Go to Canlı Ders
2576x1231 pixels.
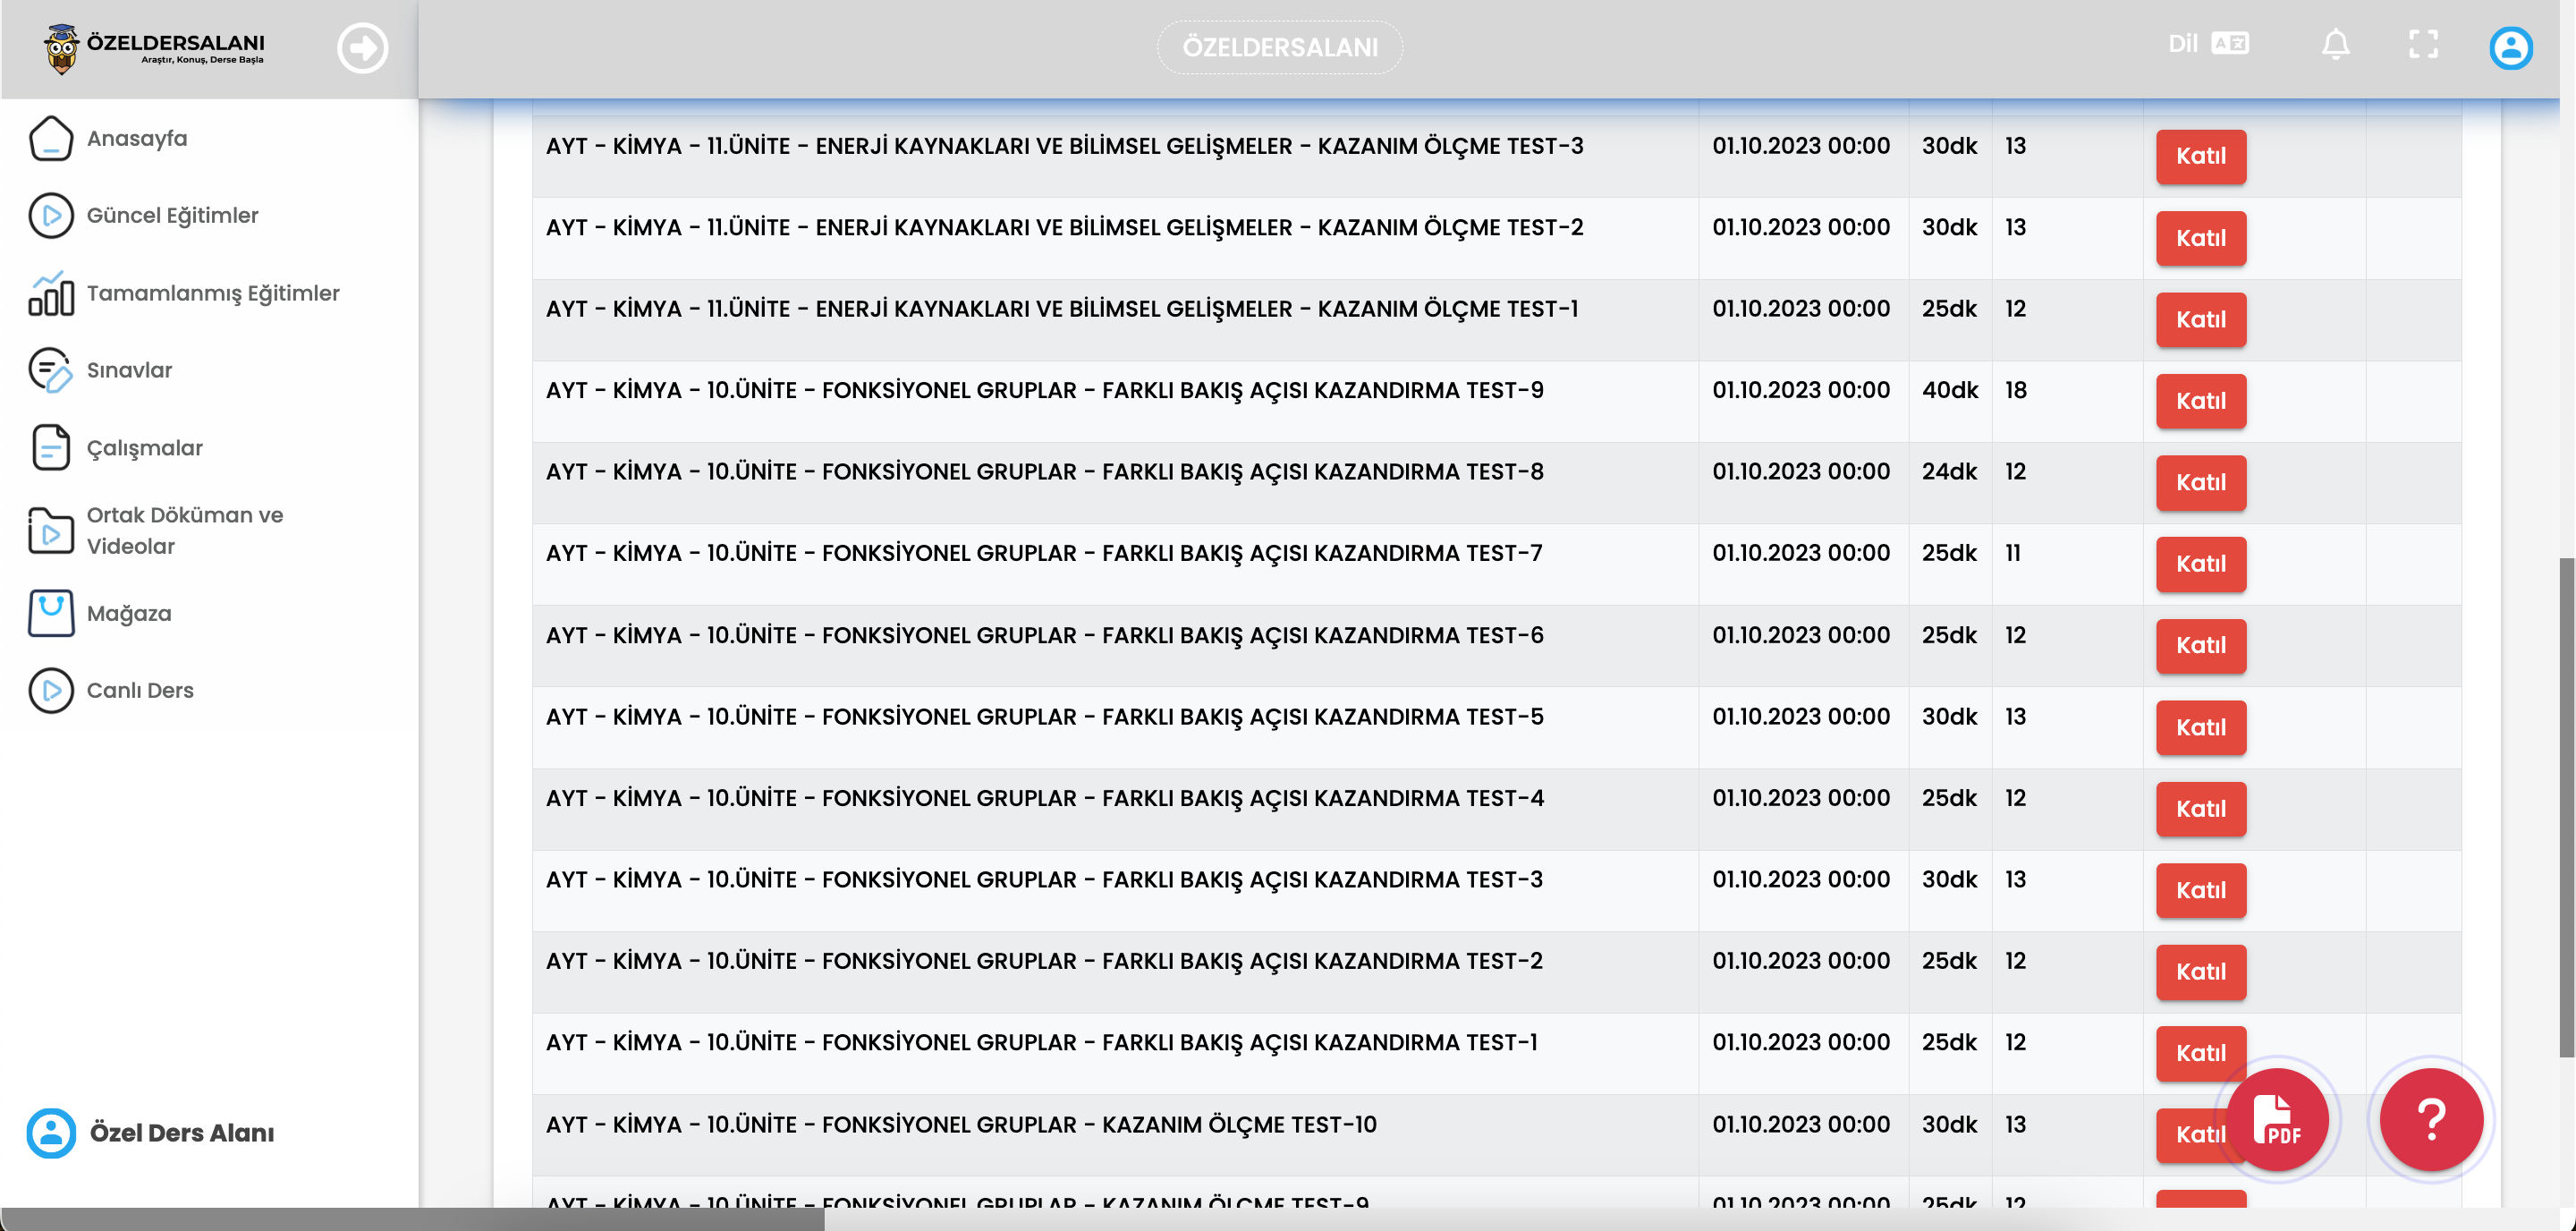(140, 691)
